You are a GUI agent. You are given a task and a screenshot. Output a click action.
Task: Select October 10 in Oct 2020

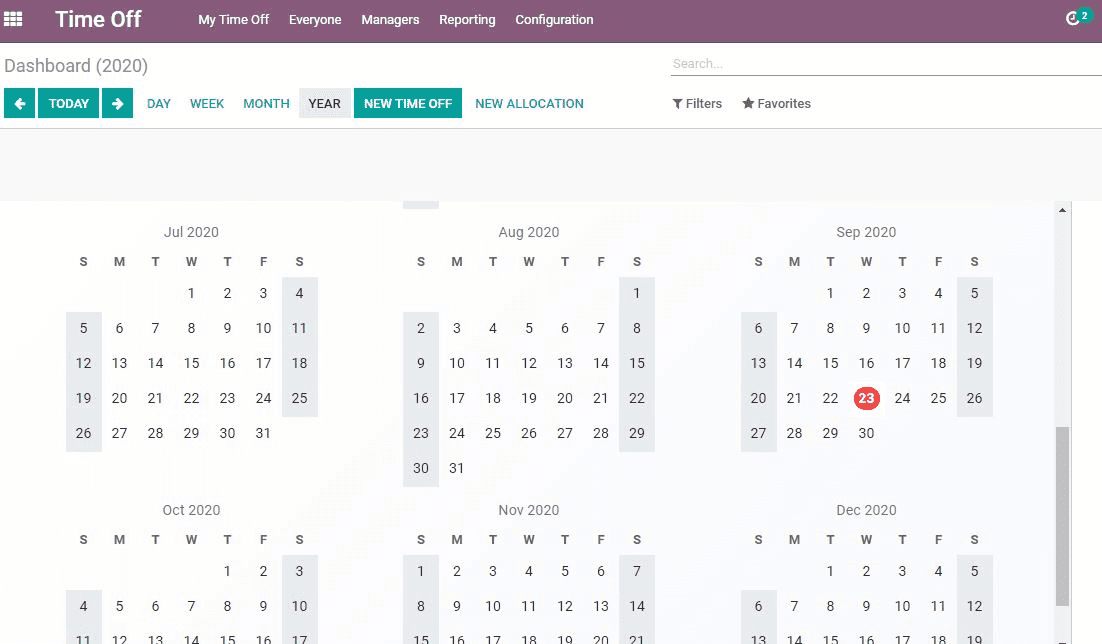299,606
